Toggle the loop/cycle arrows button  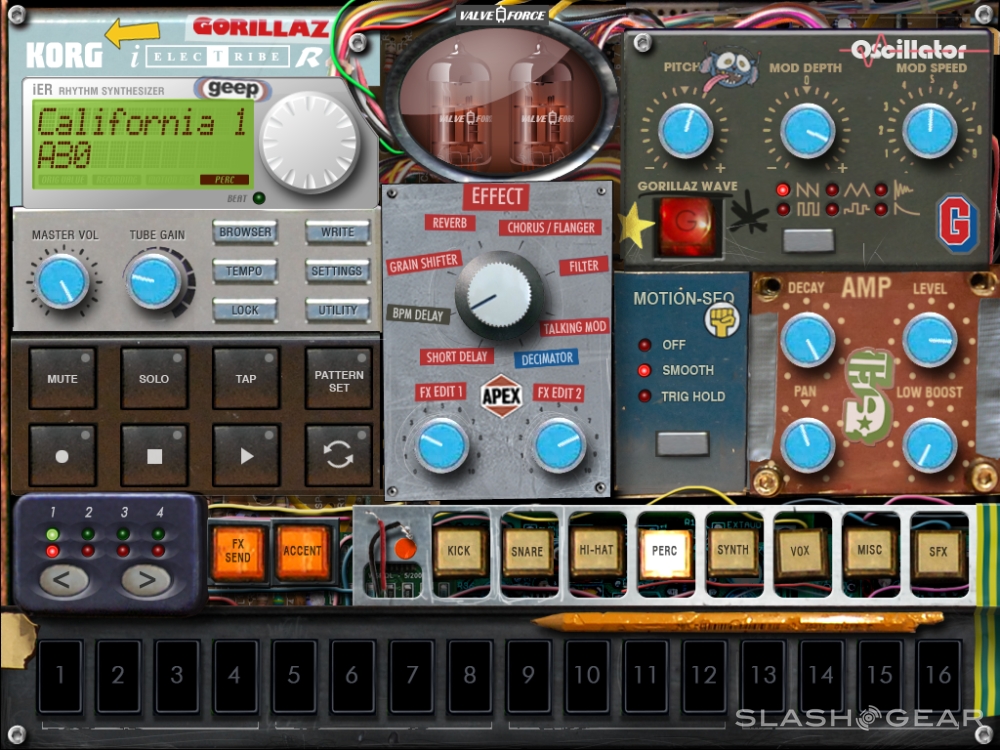click(x=339, y=456)
